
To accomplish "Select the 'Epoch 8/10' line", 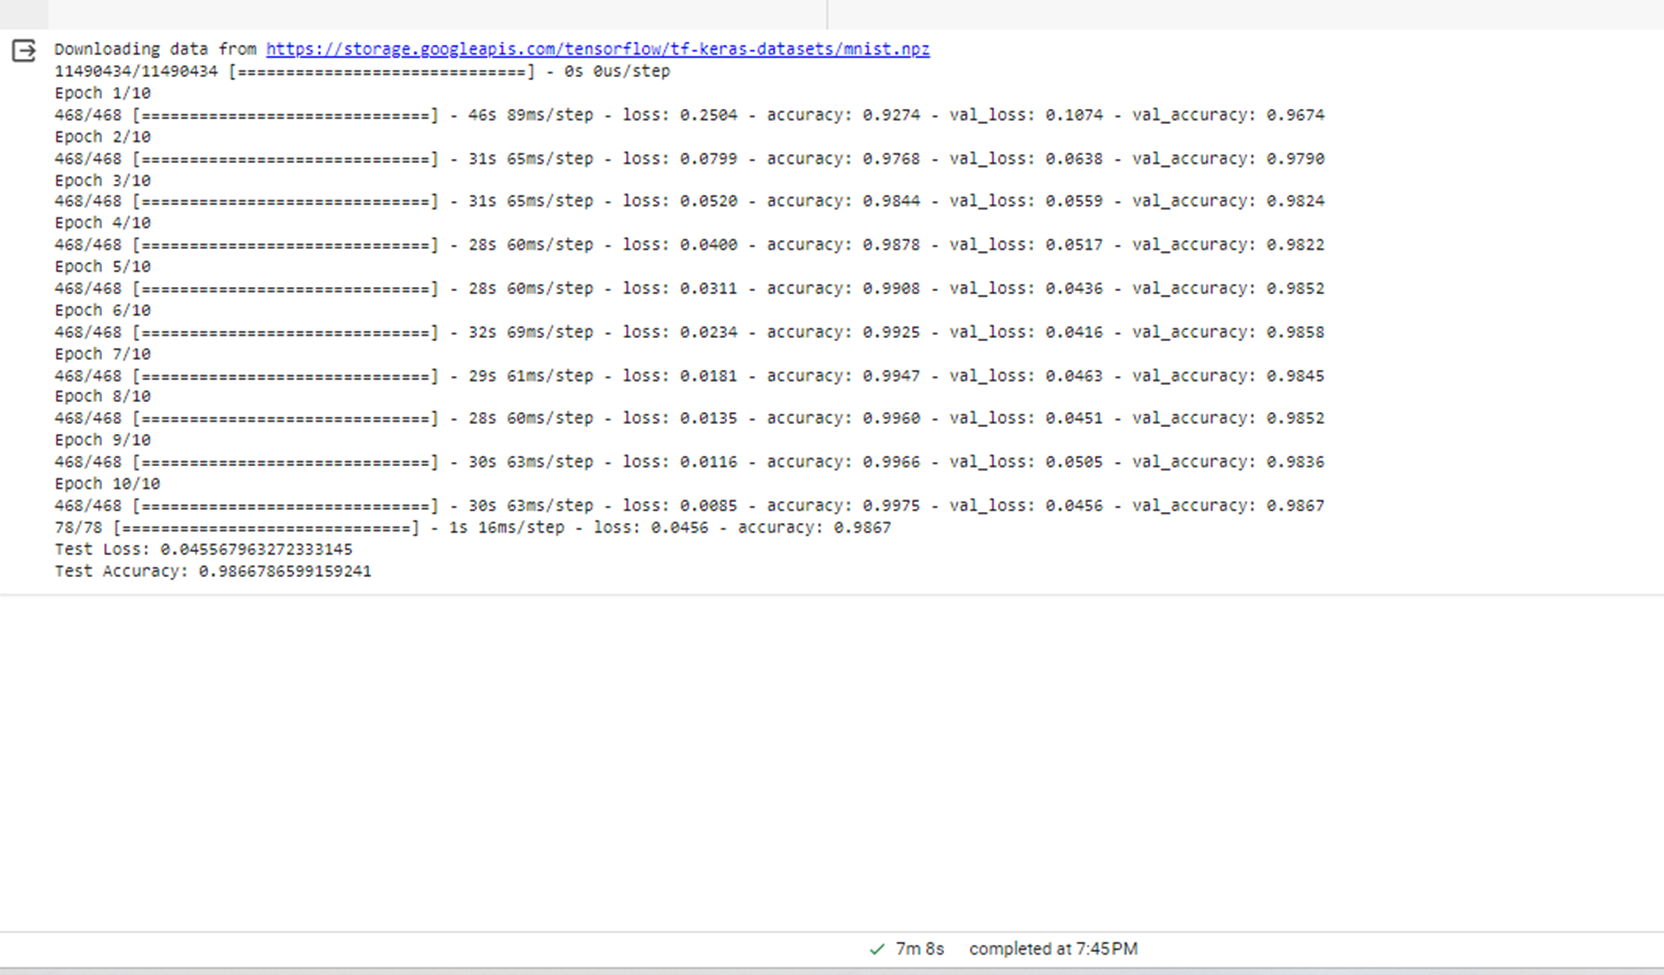I will pyautogui.click(x=103, y=397).
